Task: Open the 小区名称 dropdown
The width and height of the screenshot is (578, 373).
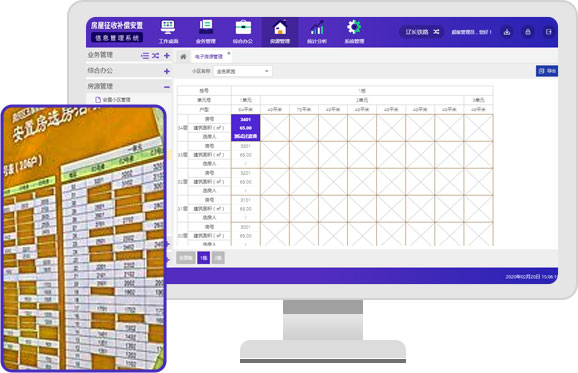Action: click(x=243, y=71)
